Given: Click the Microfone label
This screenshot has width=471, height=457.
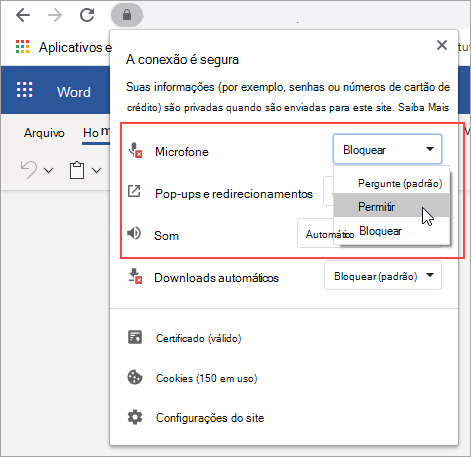Looking at the screenshot, I should click(x=182, y=152).
